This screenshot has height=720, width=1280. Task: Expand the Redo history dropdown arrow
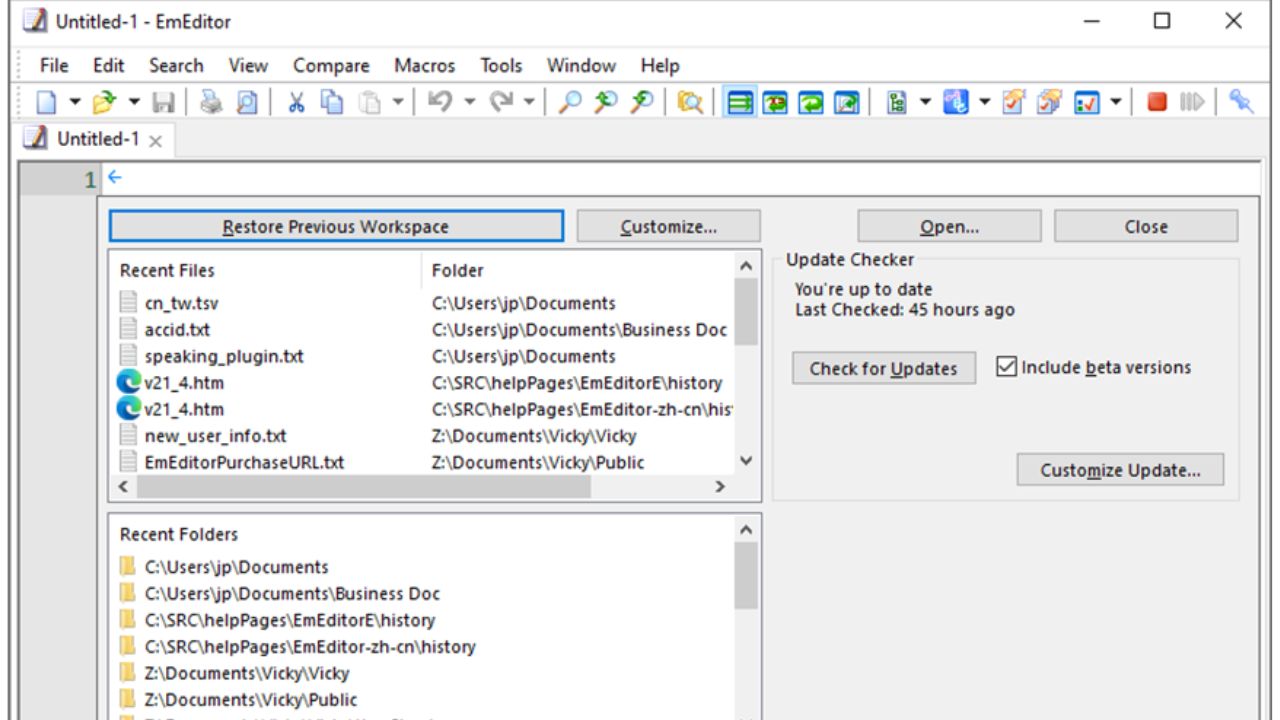(x=529, y=102)
